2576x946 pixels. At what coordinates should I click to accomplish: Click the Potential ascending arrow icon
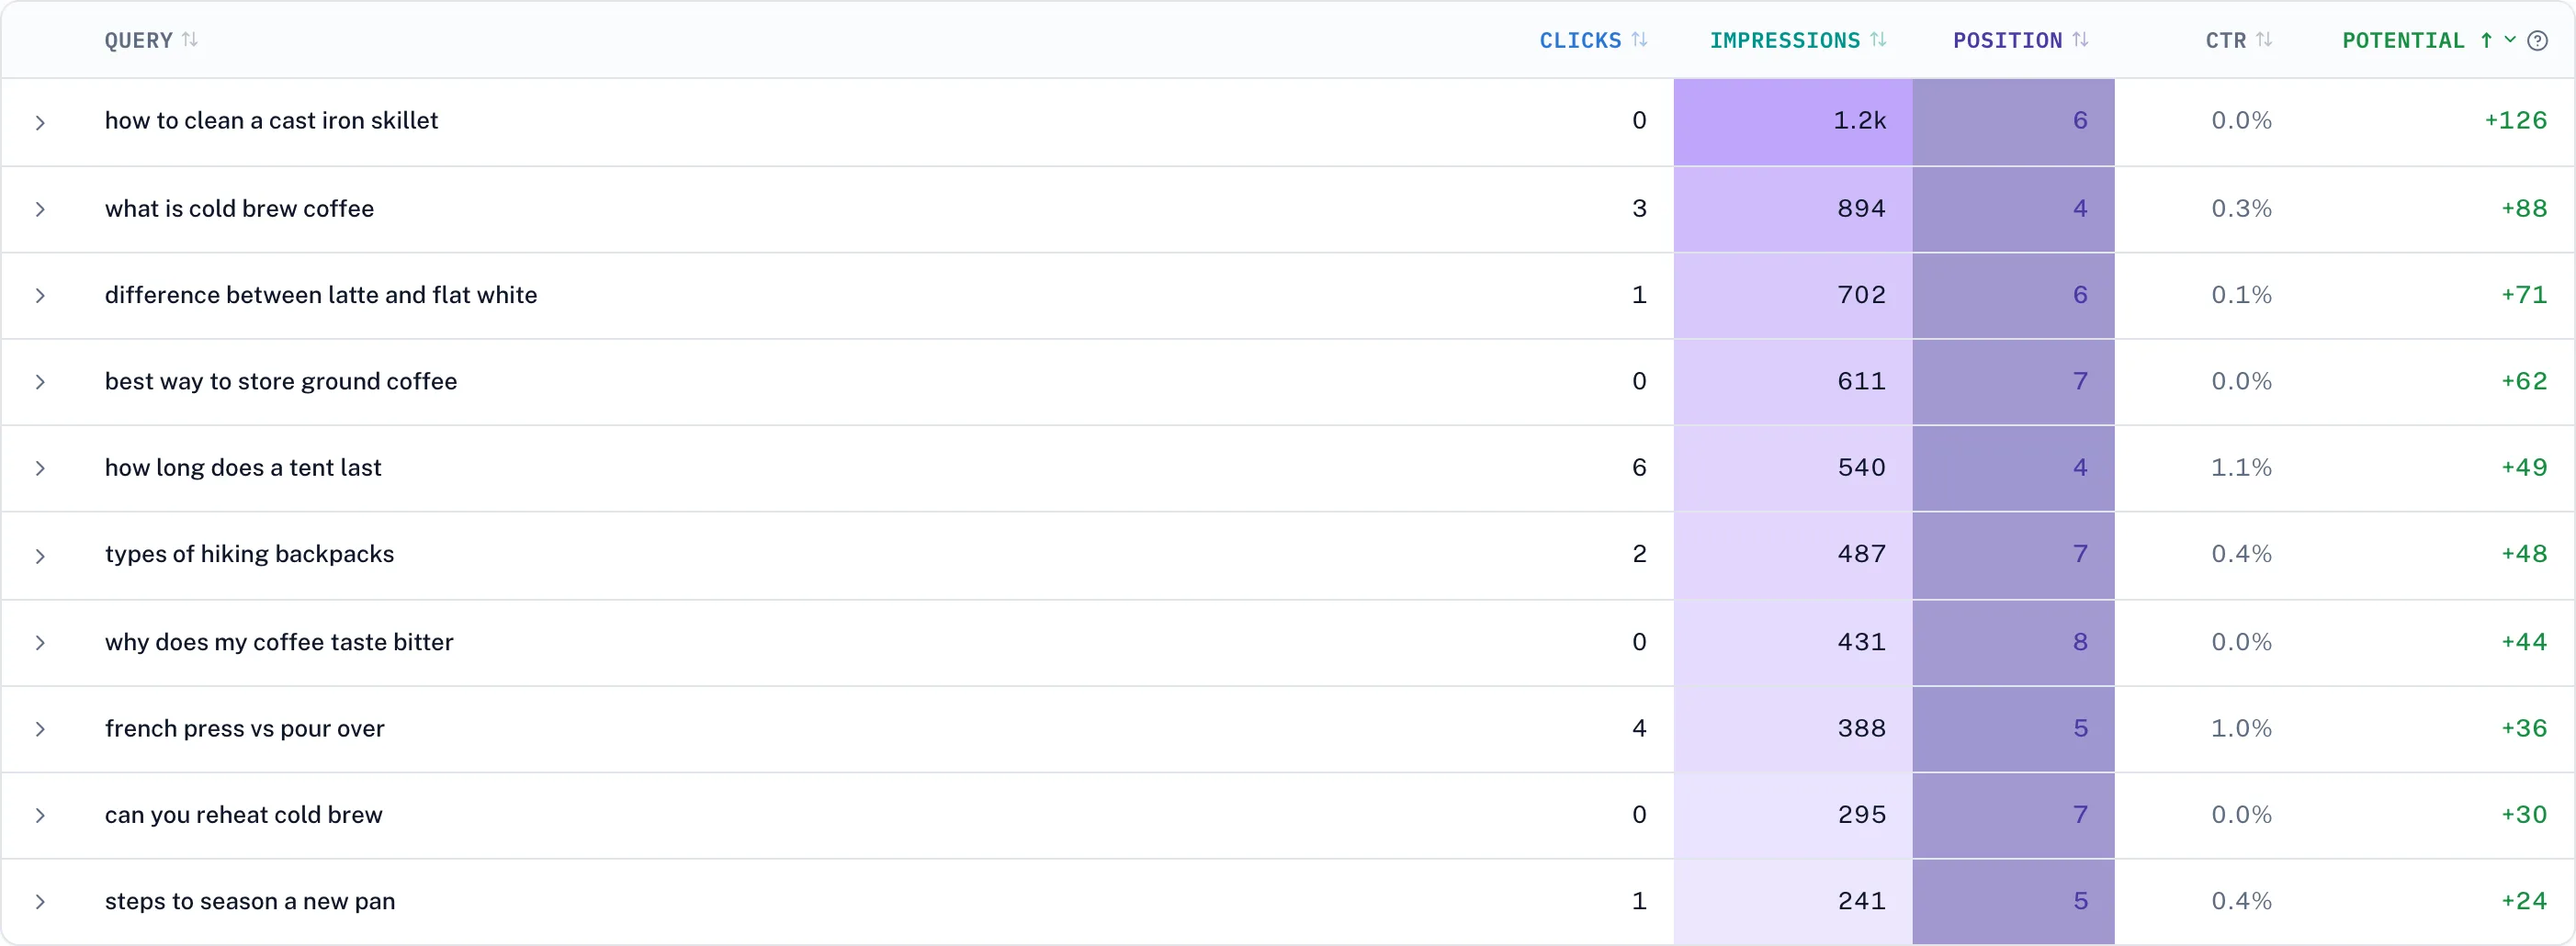[x=2486, y=40]
